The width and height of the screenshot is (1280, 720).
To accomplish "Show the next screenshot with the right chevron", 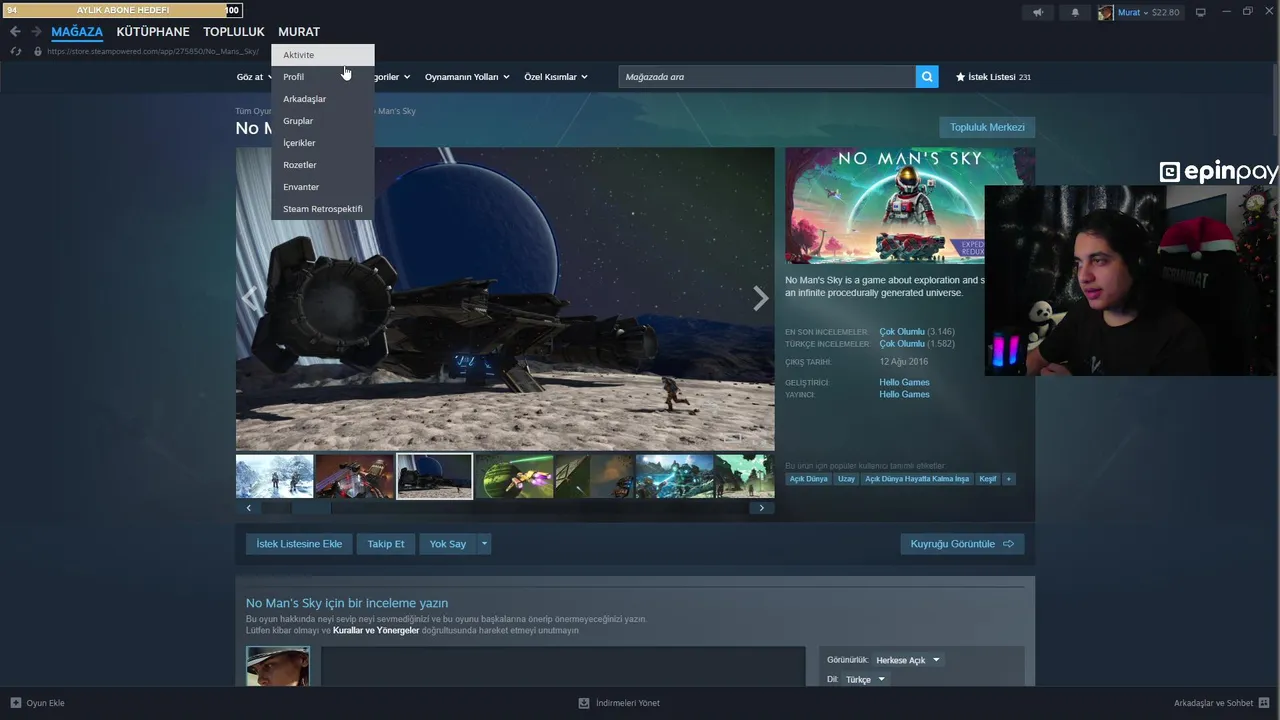I will [760, 298].
